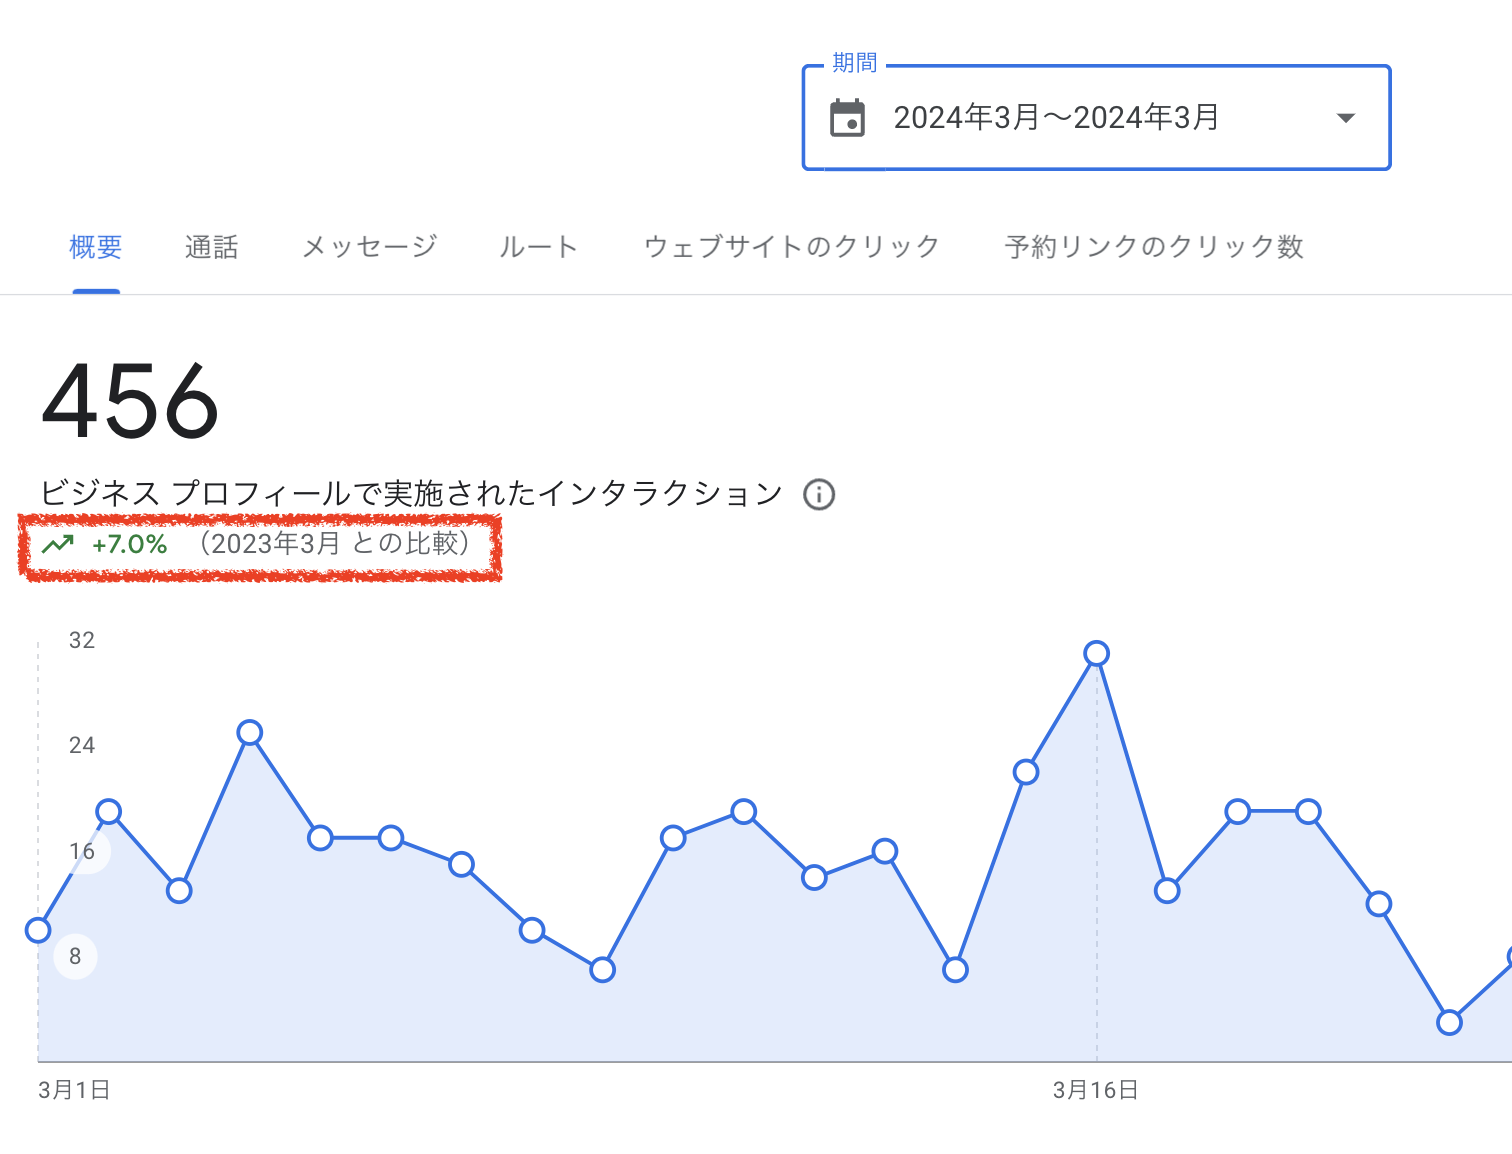
Task: Click the 期間 field label
Action: [x=855, y=63]
